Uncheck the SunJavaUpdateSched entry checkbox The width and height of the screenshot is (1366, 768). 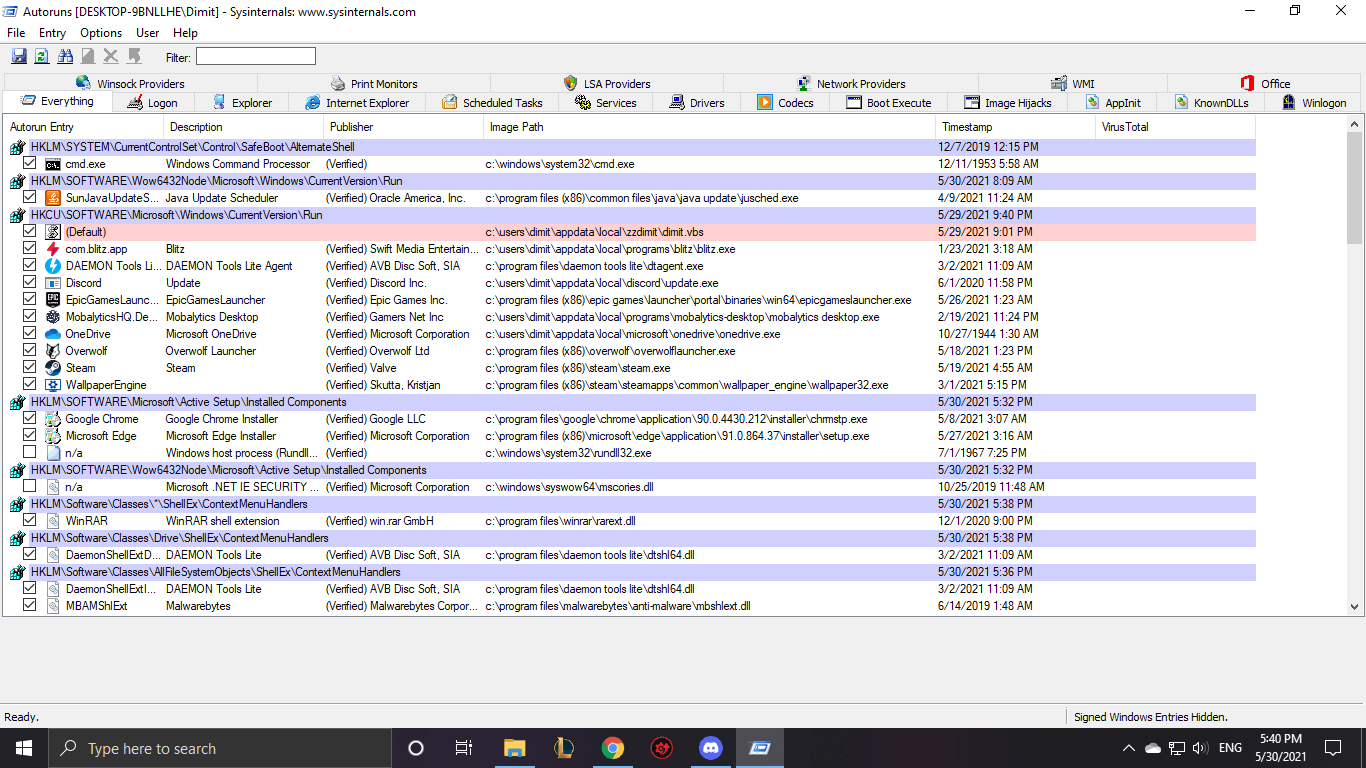click(x=30, y=197)
